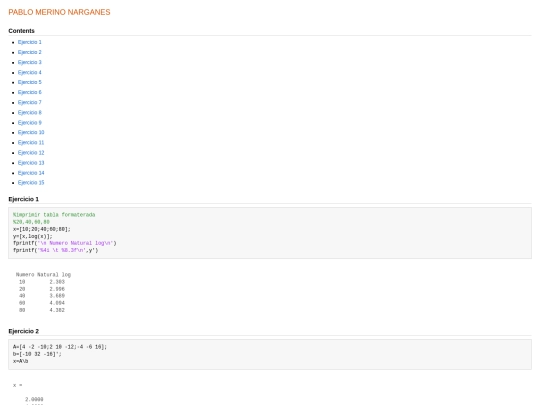
Task: Open the Ejercicio 2 contents link
Action: (x=30, y=52)
